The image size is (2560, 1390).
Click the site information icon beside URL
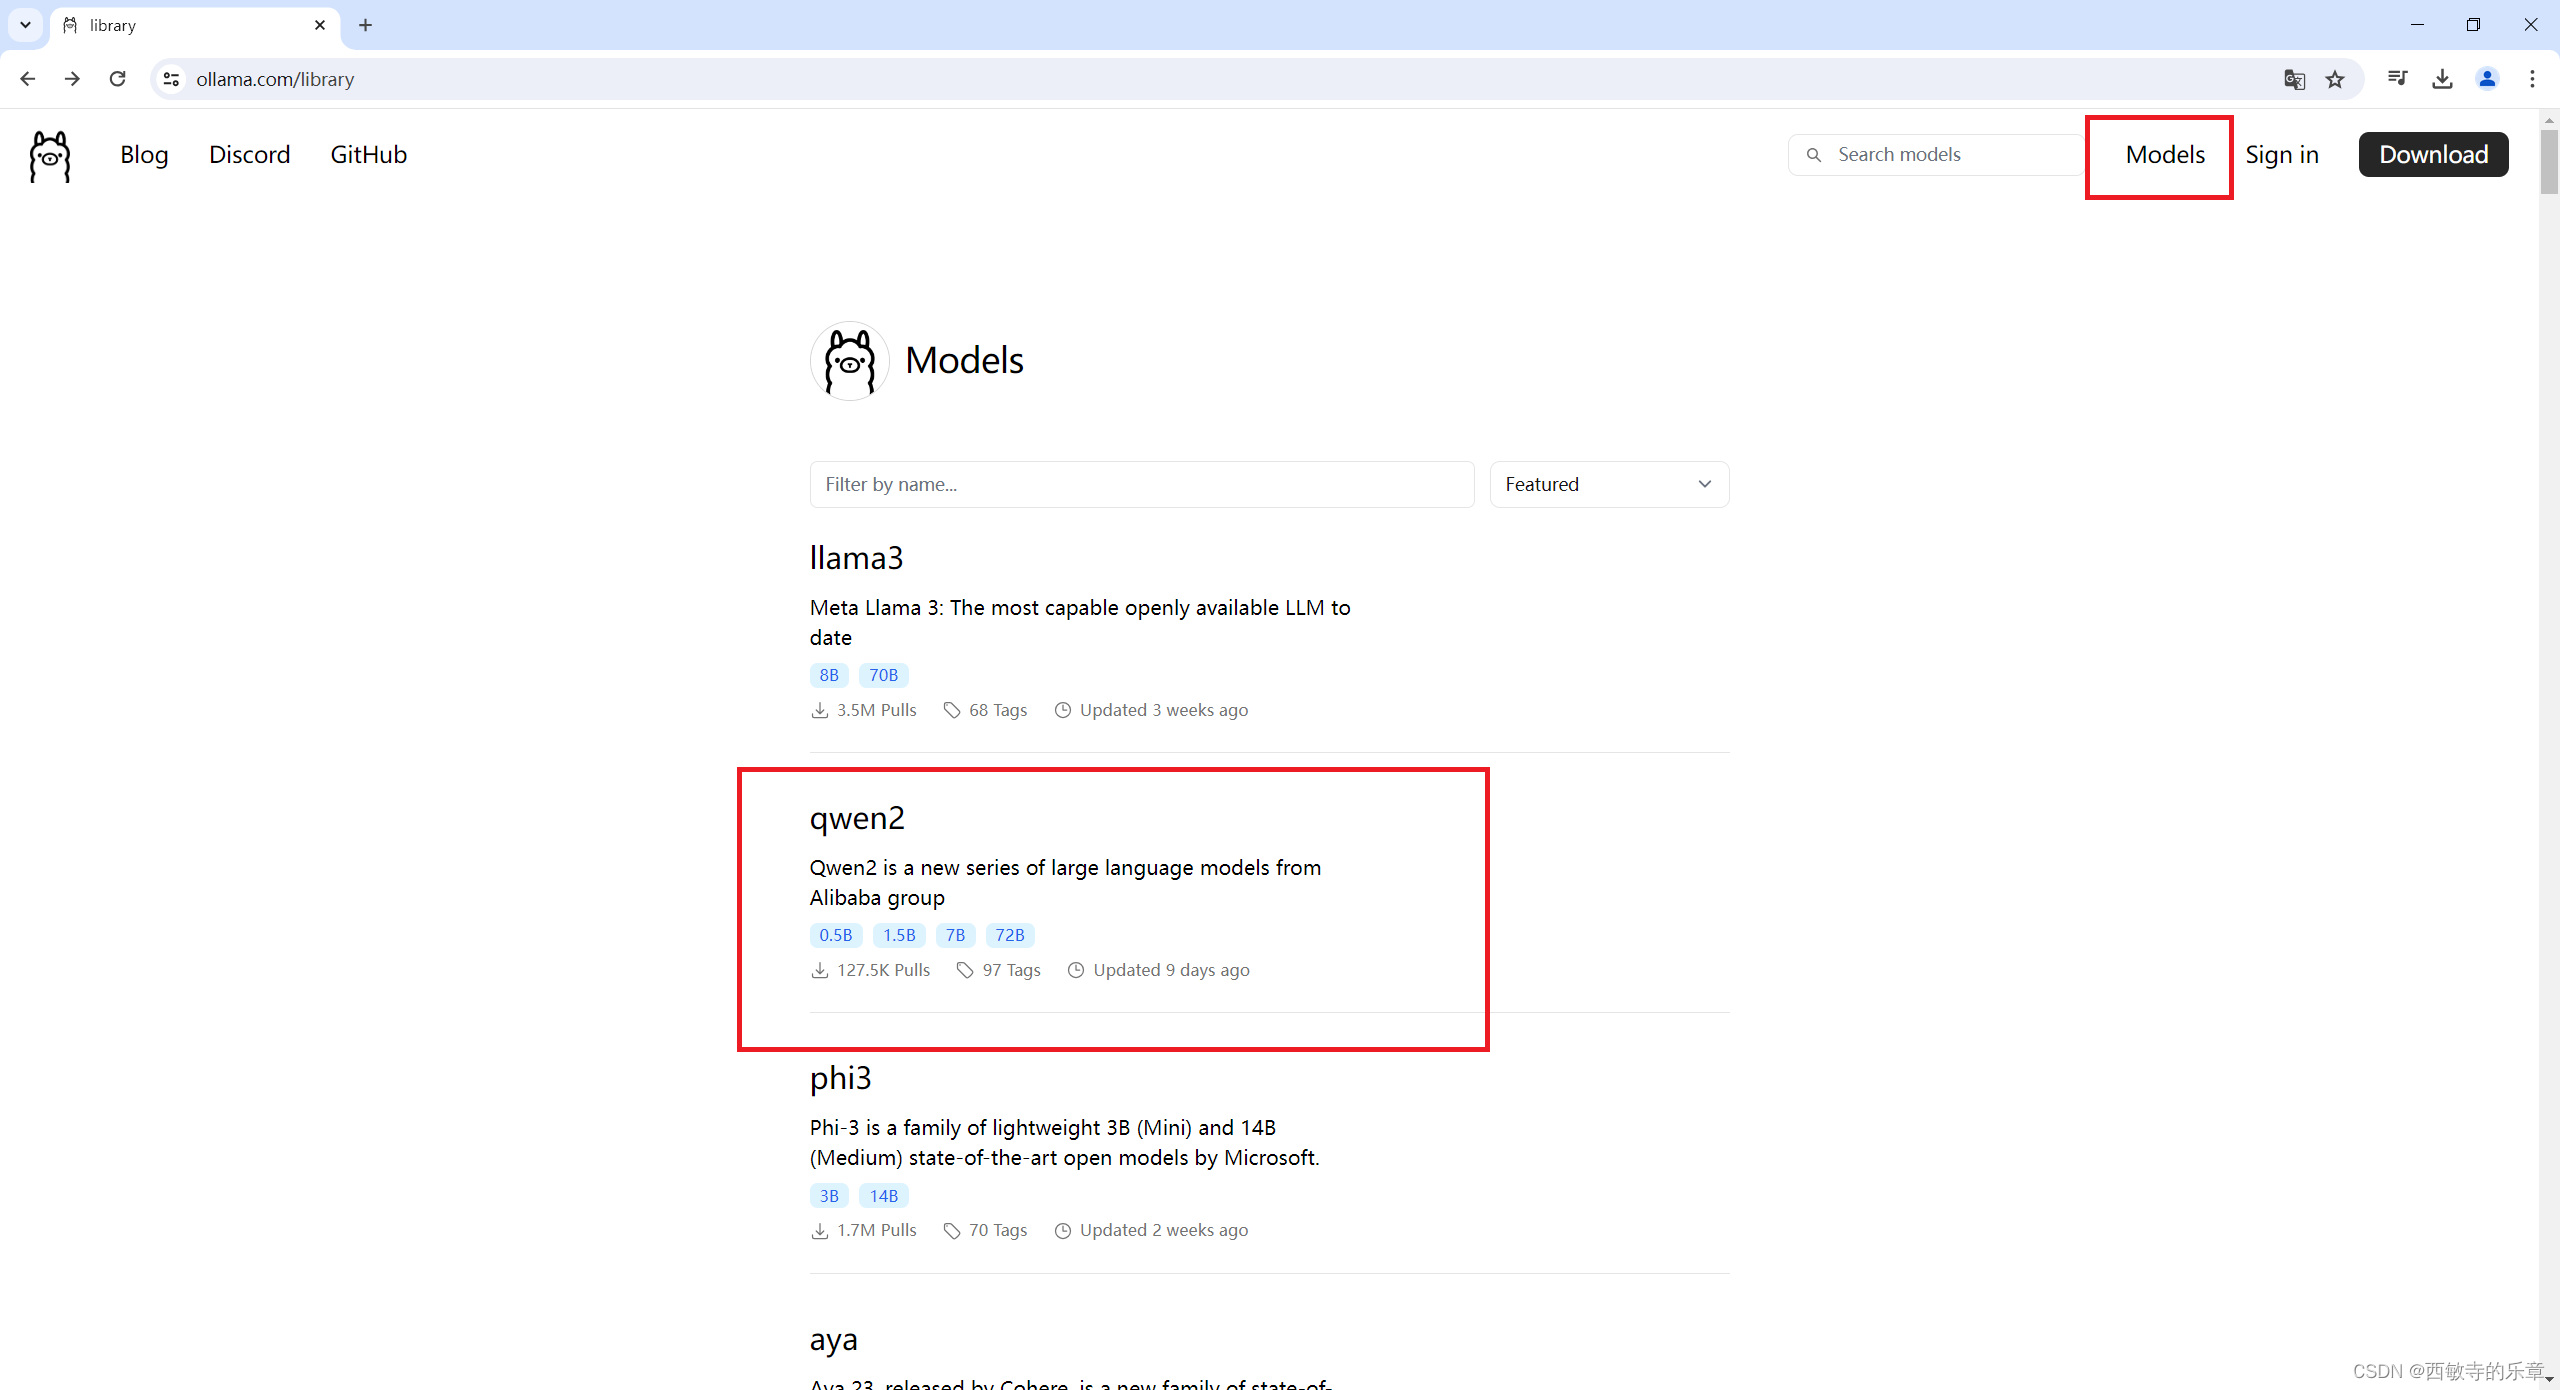[x=172, y=79]
